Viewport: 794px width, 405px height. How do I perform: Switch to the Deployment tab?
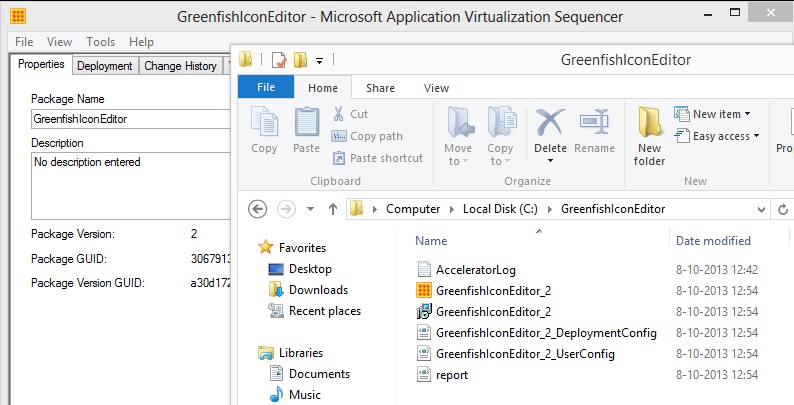coord(104,66)
